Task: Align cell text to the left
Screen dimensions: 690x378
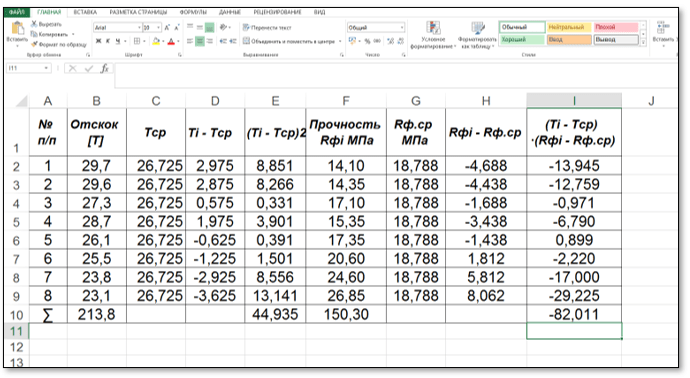Action: [x=190, y=41]
